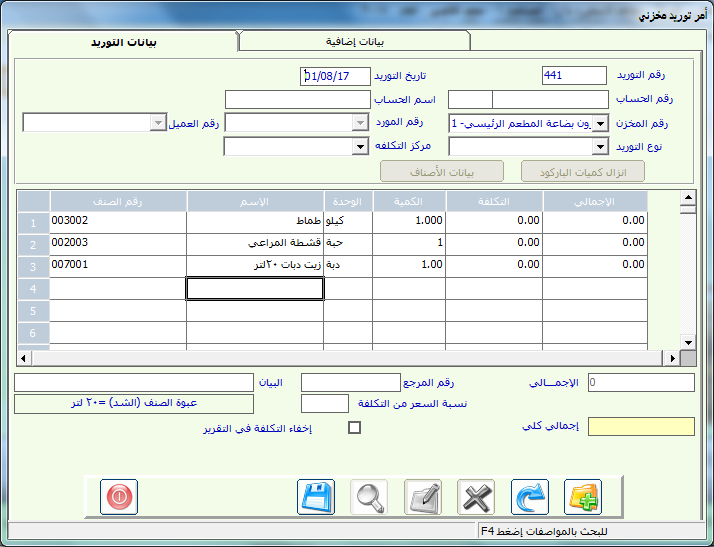Click the new record folder-plus icon
The width and height of the screenshot is (714, 547).
click(583, 497)
